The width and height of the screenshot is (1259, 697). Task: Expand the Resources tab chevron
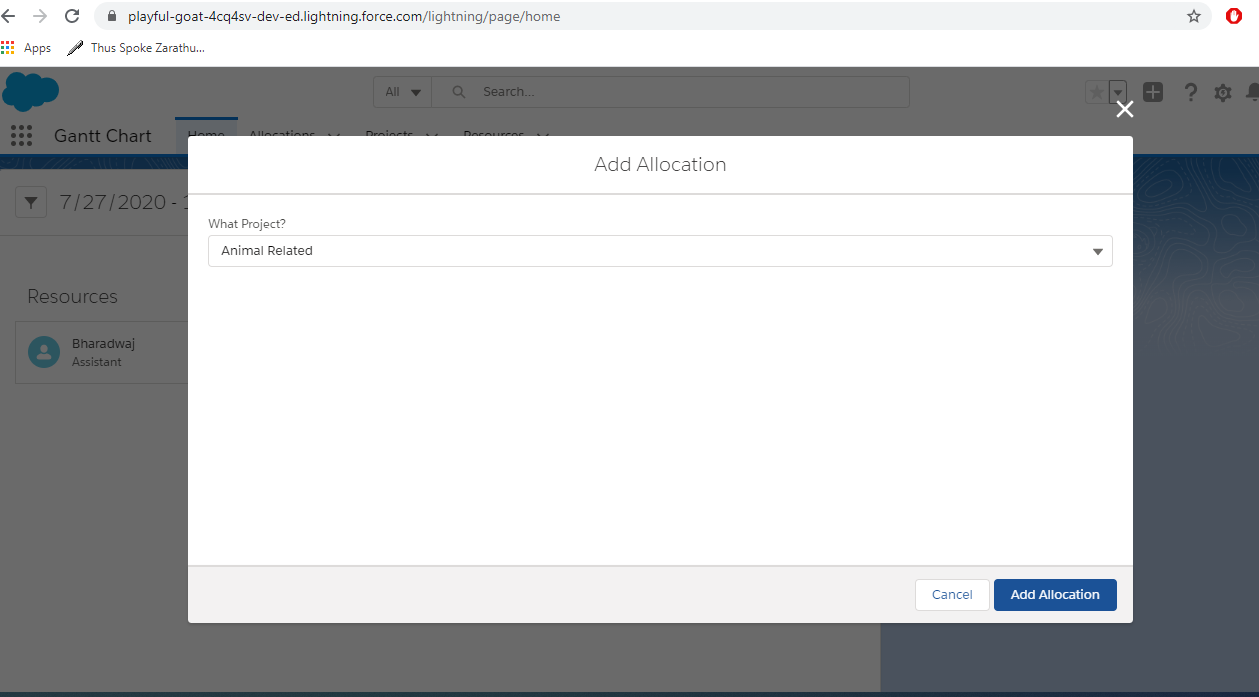pos(543,136)
